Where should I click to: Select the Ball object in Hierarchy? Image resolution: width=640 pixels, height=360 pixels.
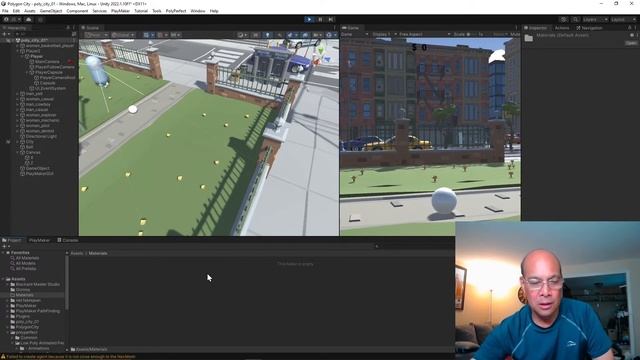(x=29, y=147)
